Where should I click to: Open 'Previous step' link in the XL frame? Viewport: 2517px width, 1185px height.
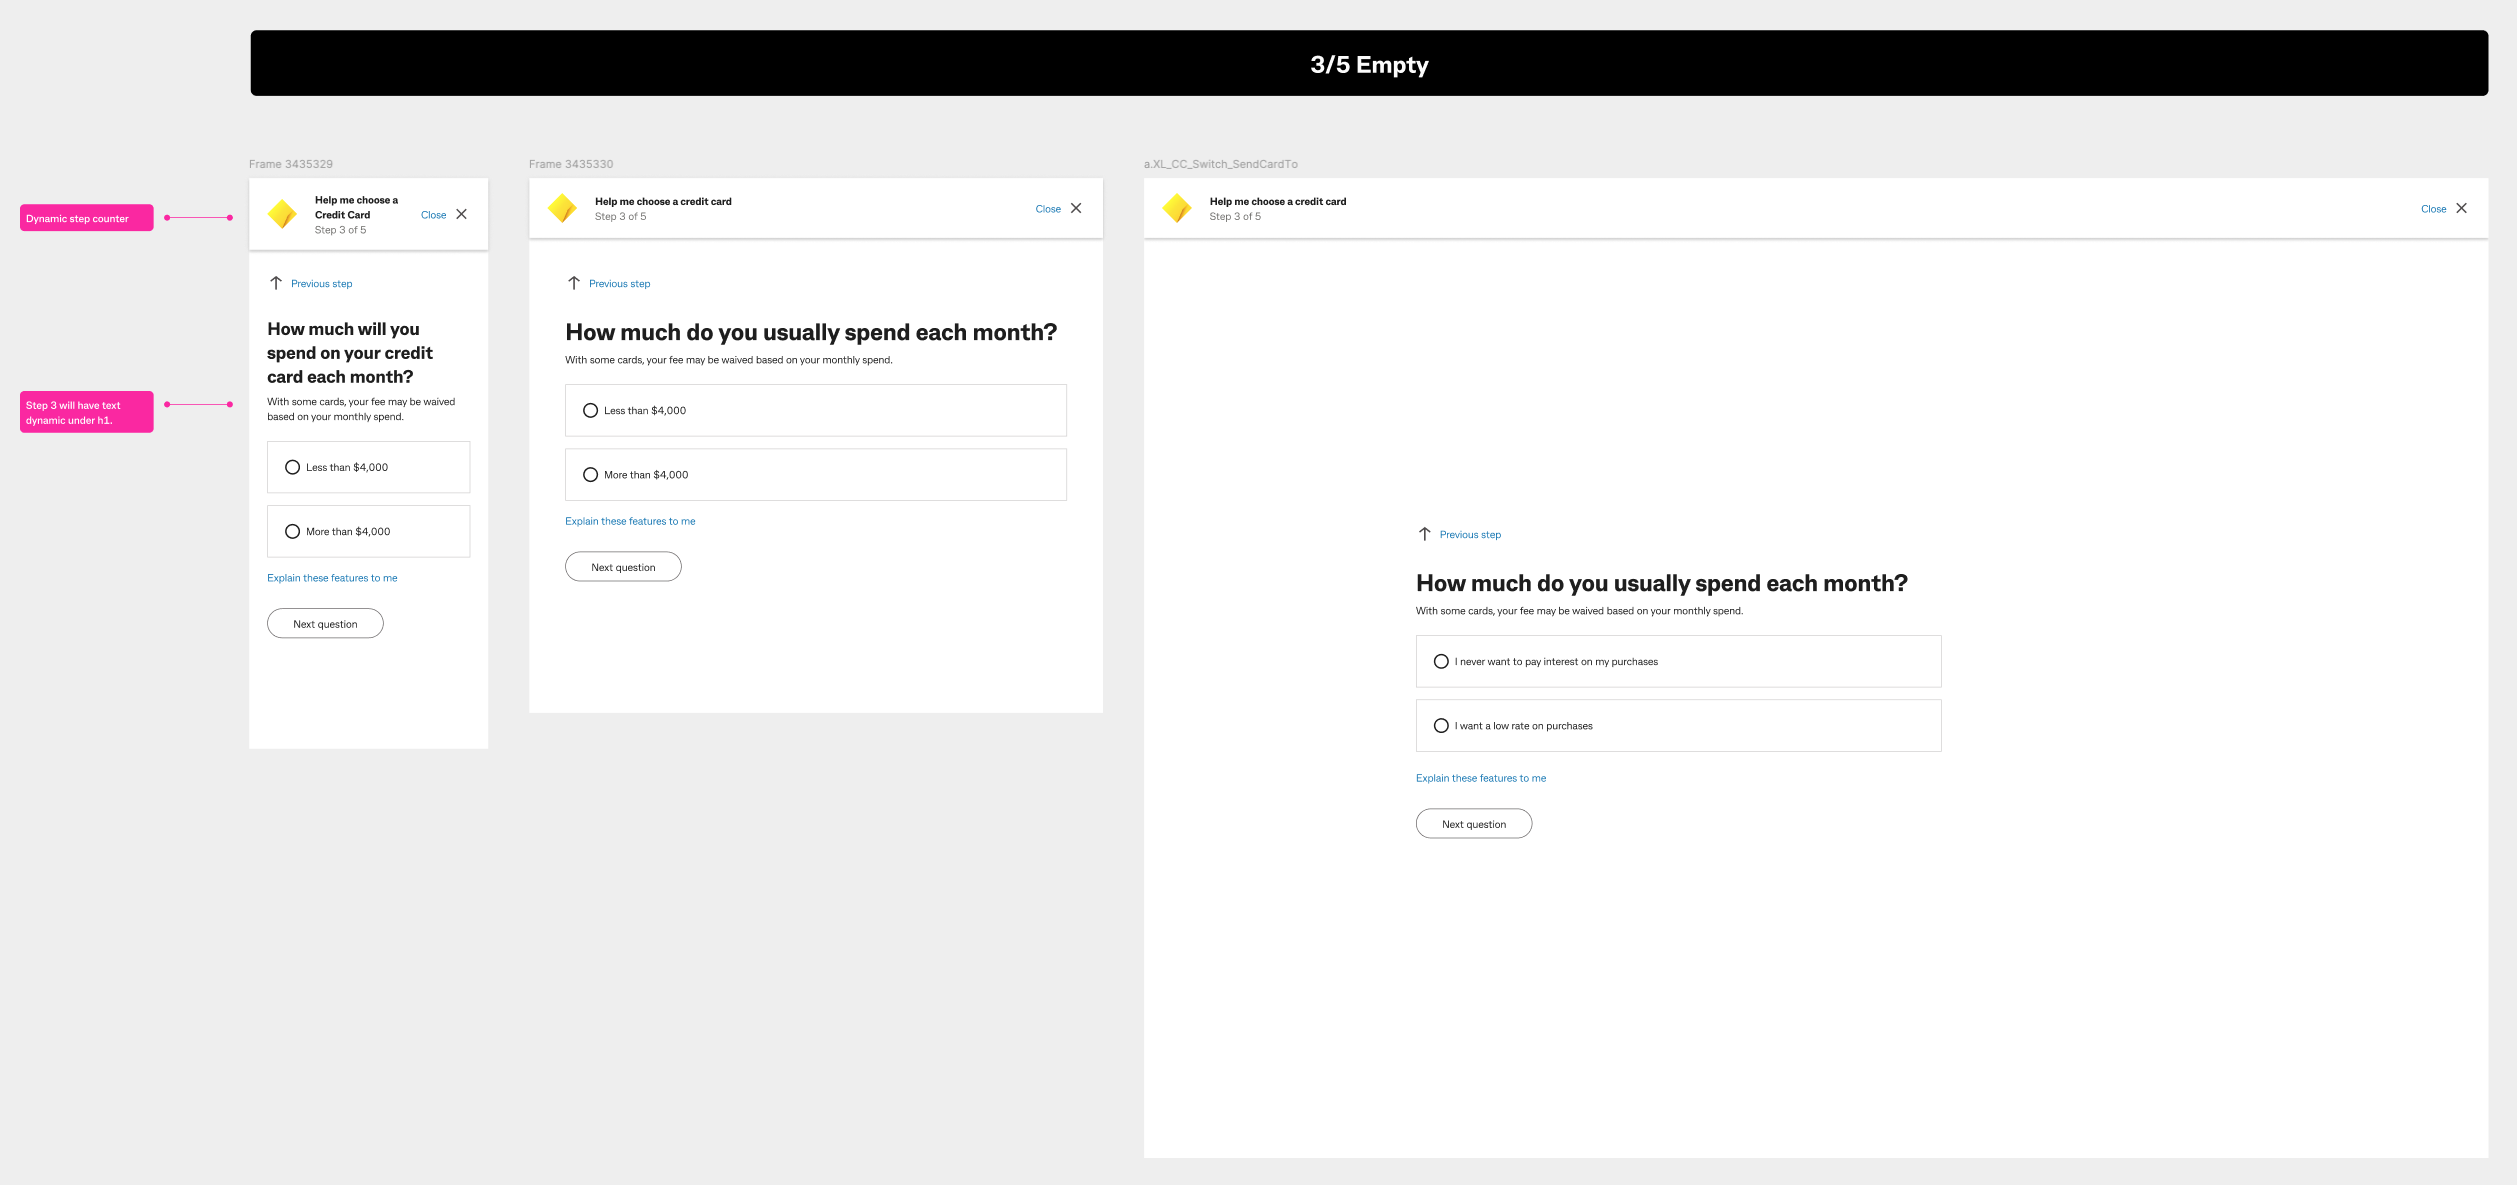point(1470,535)
